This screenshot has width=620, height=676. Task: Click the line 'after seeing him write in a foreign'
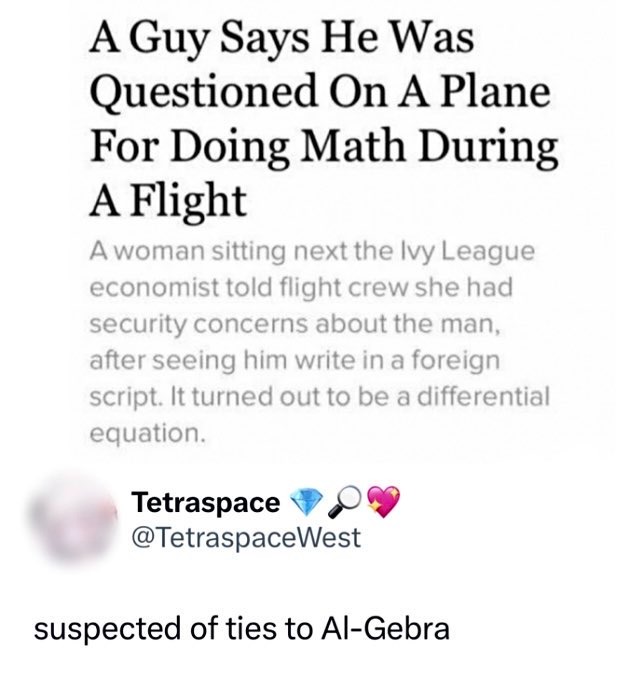[295, 360]
